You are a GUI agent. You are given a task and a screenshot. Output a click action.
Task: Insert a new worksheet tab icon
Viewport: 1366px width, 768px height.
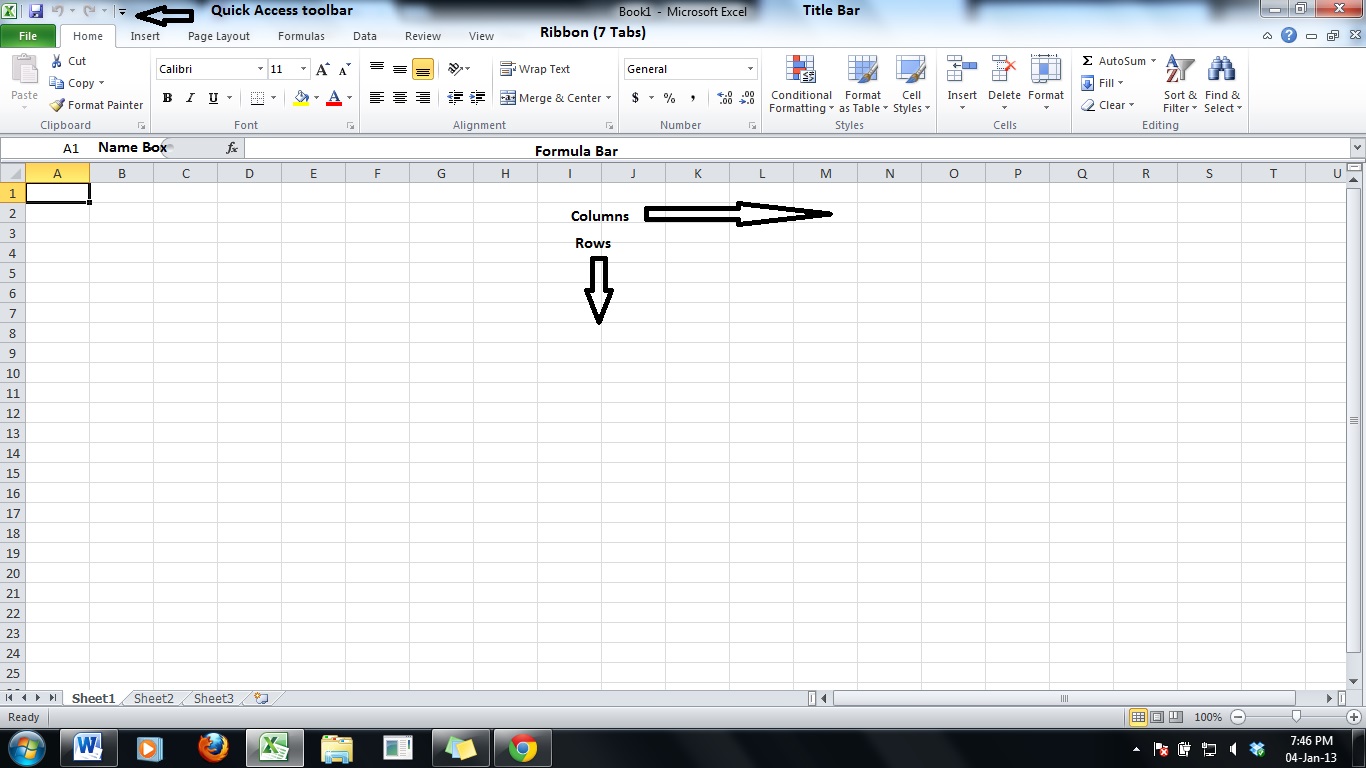pyautogui.click(x=261, y=698)
